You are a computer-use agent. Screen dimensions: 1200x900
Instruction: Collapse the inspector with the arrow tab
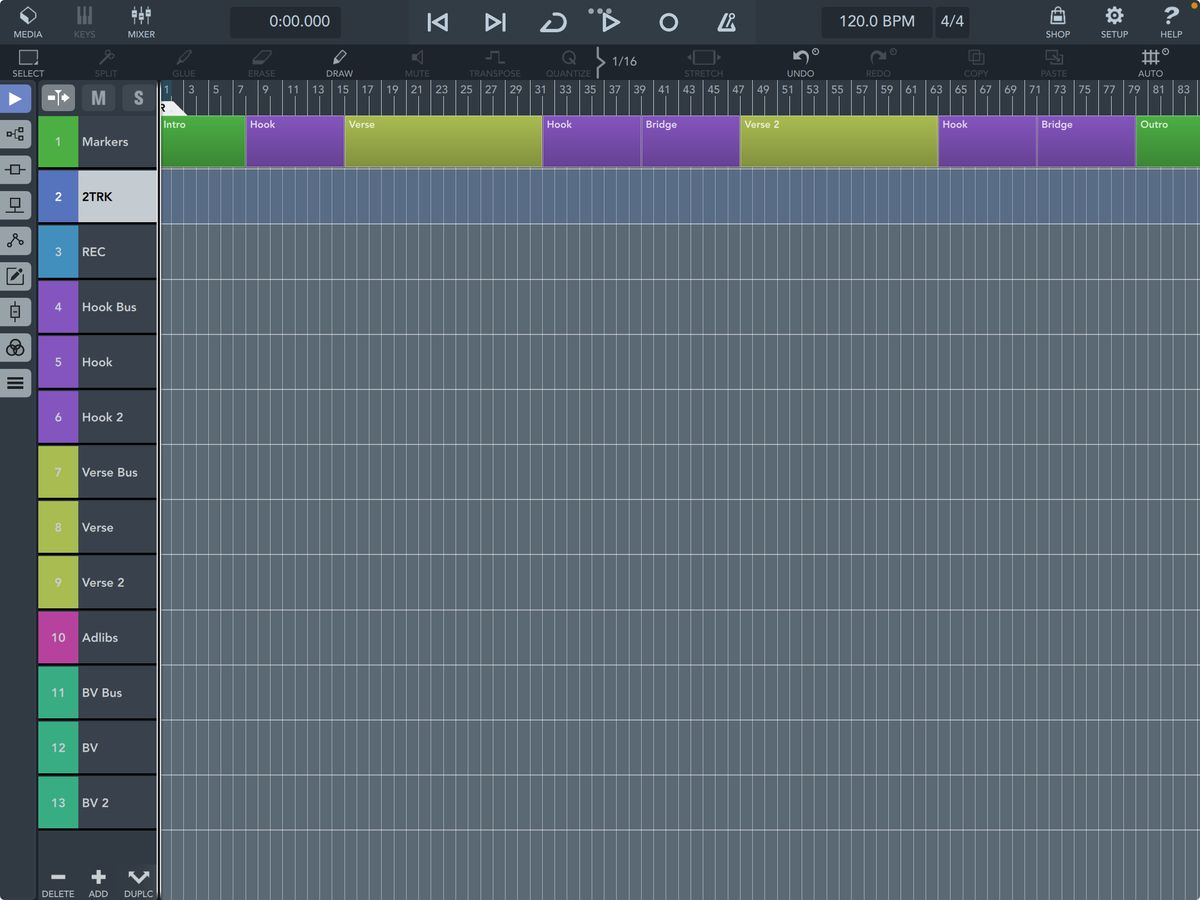pos(15,99)
